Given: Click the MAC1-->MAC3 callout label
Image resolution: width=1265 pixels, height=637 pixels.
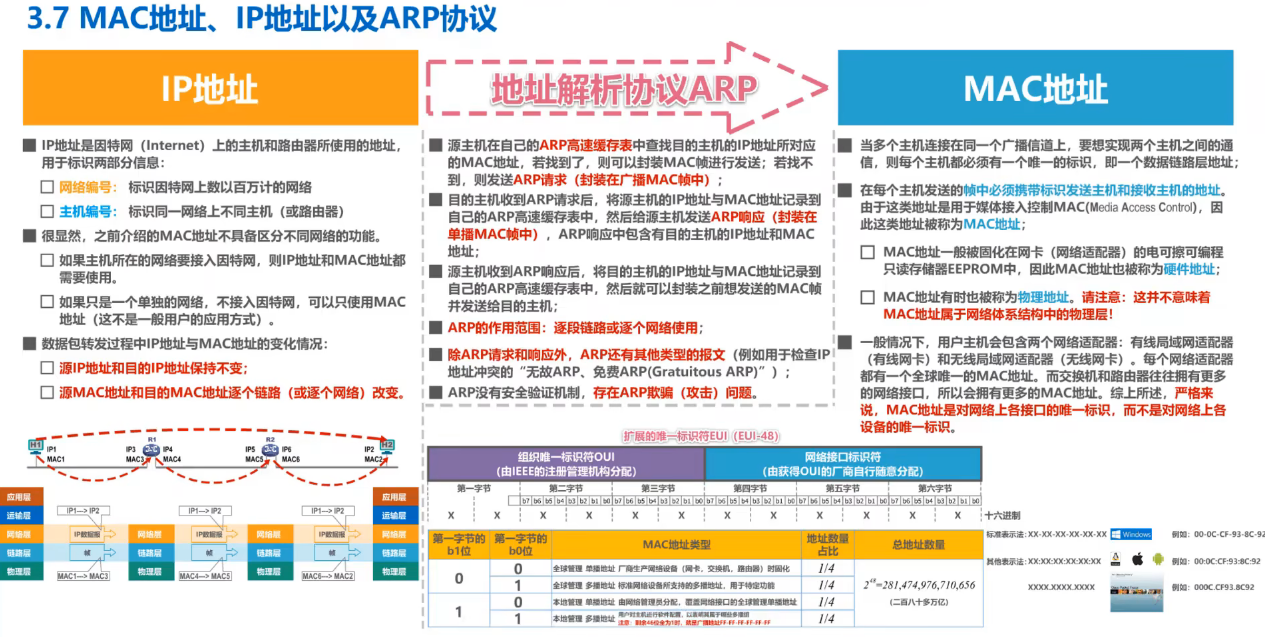Looking at the screenshot, I should click(x=83, y=576).
